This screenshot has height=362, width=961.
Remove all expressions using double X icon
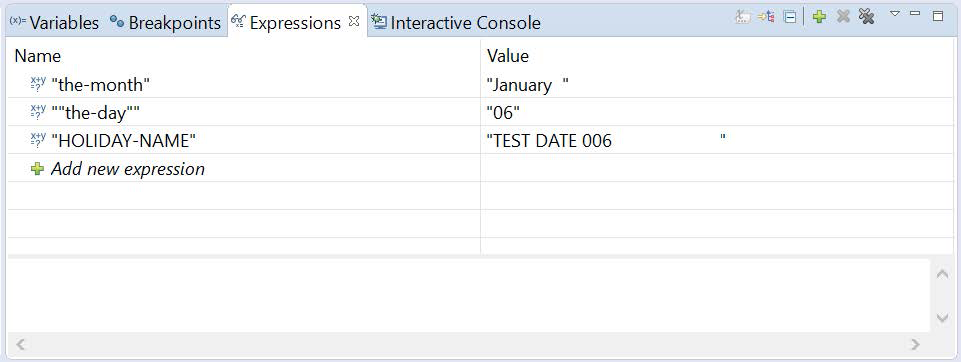(867, 17)
